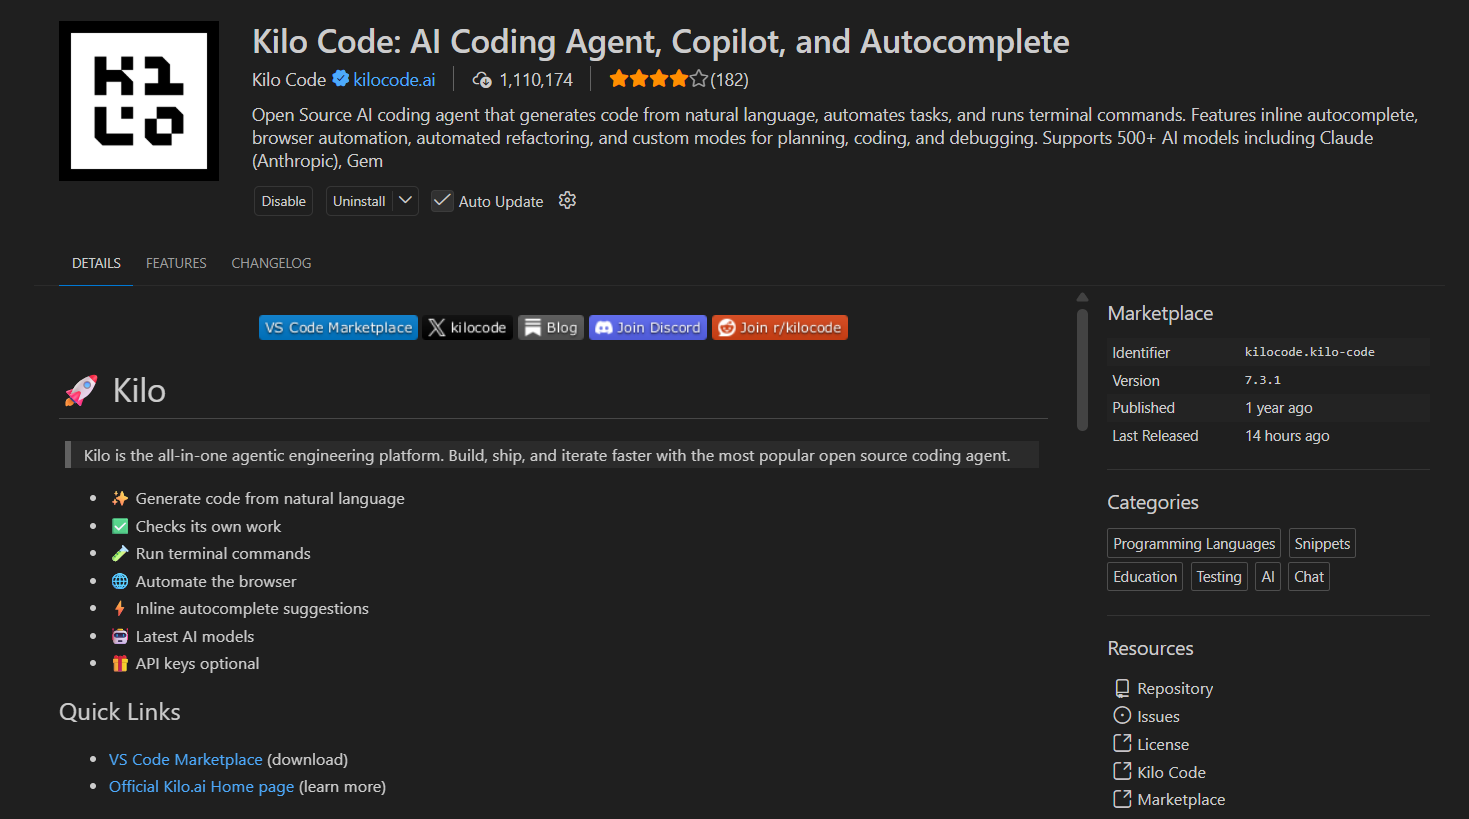Switch to the FEATURES tab
This screenshot has height=819, width=1469.
[x=176, y=263]
